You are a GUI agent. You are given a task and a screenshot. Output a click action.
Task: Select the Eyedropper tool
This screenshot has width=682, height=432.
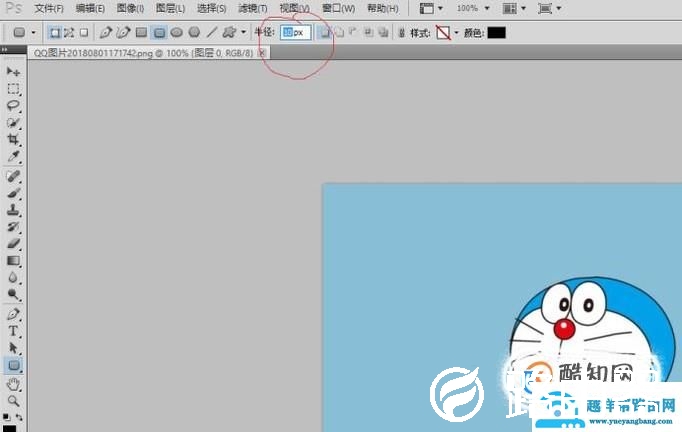pos(14,157)
